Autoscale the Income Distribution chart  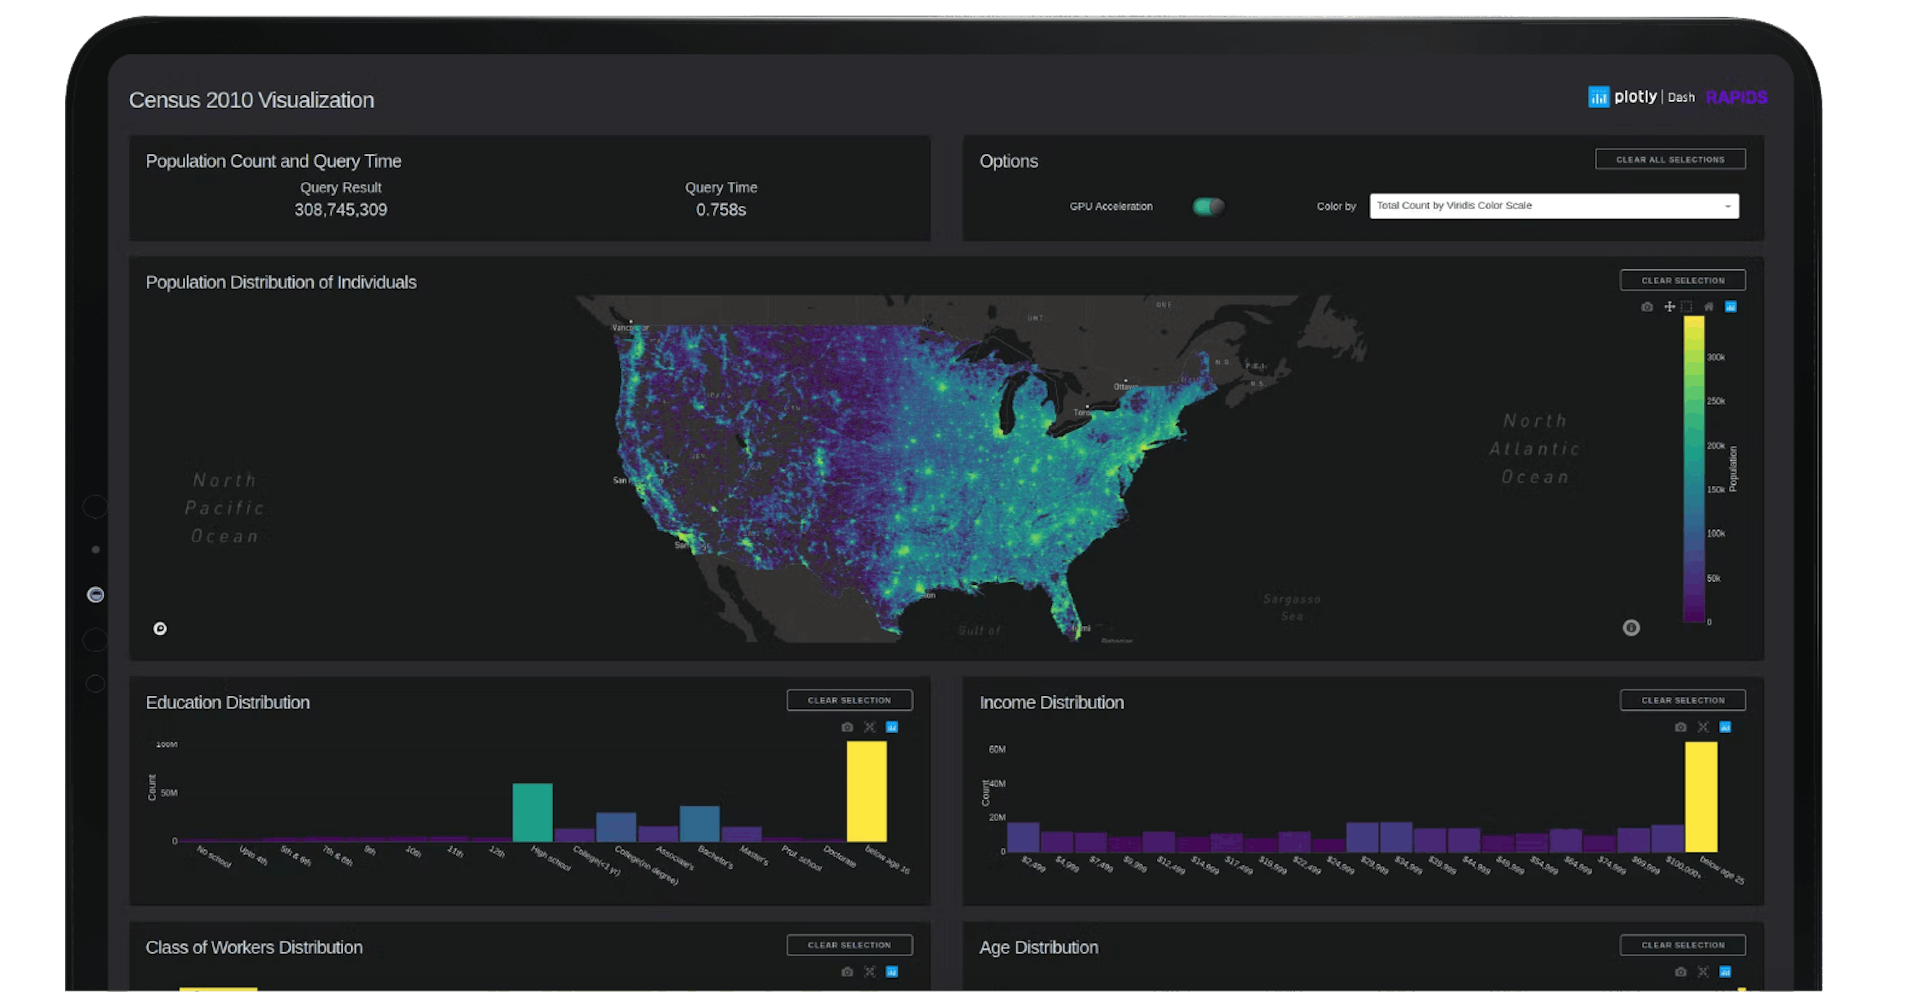(1703, 727)
